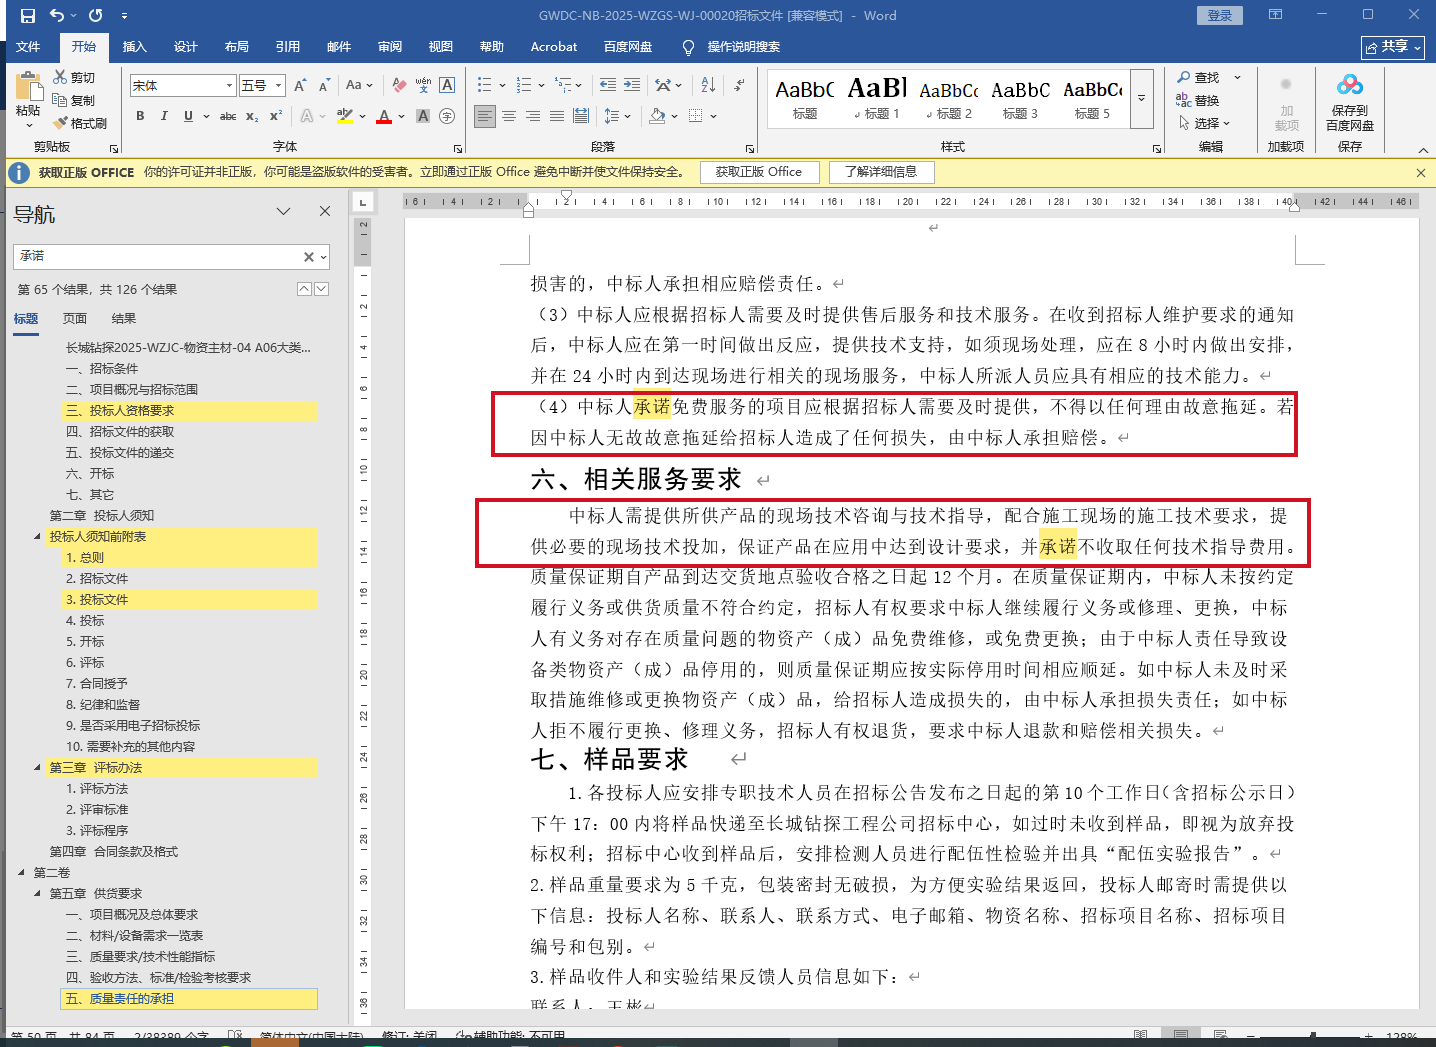1436x1047 pixels.
Task: Click the Save to Baidu Netdisk icon
Action: (1349, 86)
